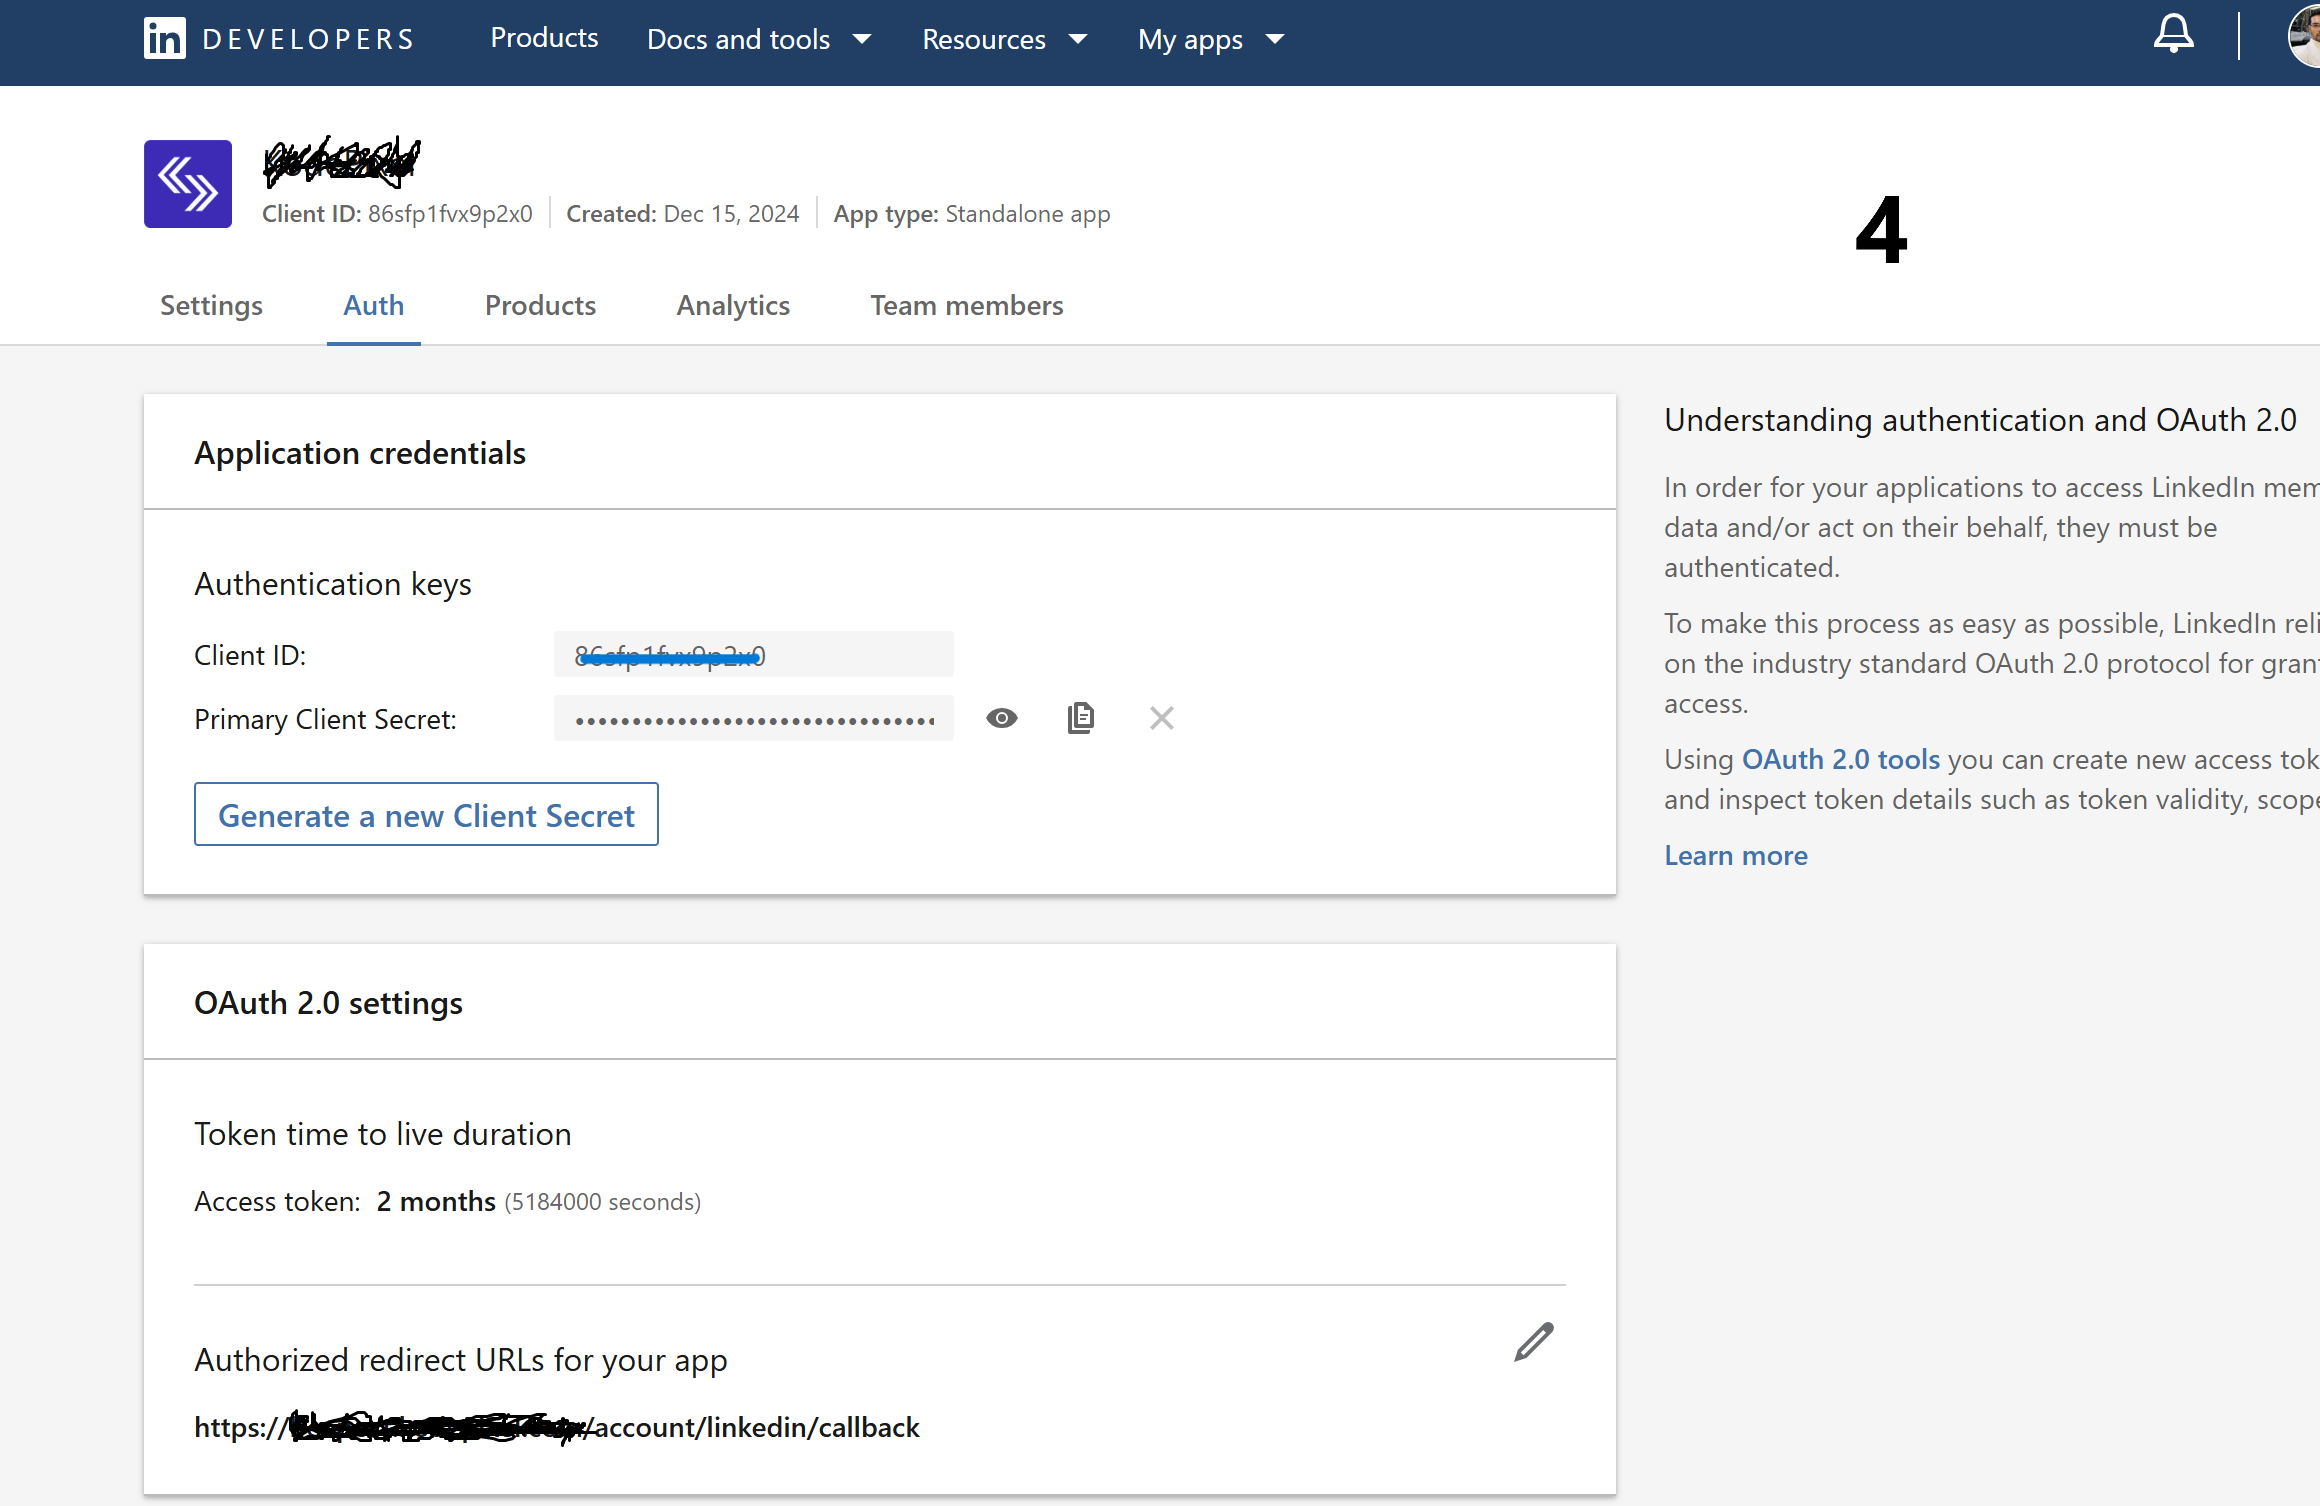The image size is (2320, 1506).
Task: Expand the My apps dropdown menu
Action: click(1210, 39)
